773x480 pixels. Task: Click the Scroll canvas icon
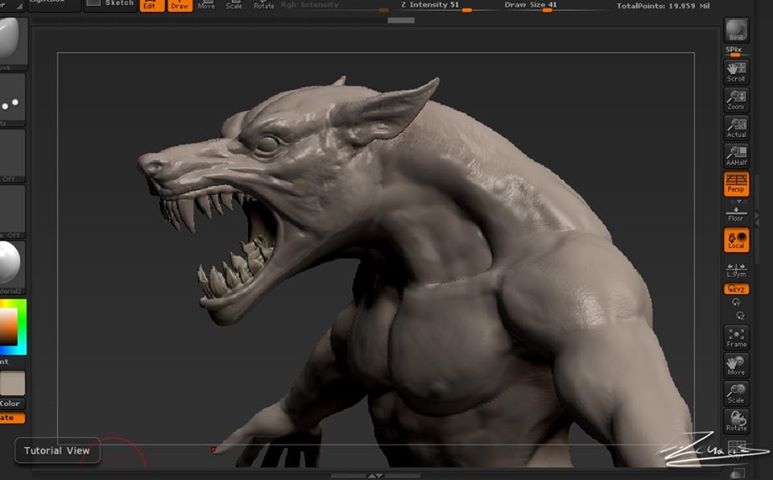[x=736, y=72]
